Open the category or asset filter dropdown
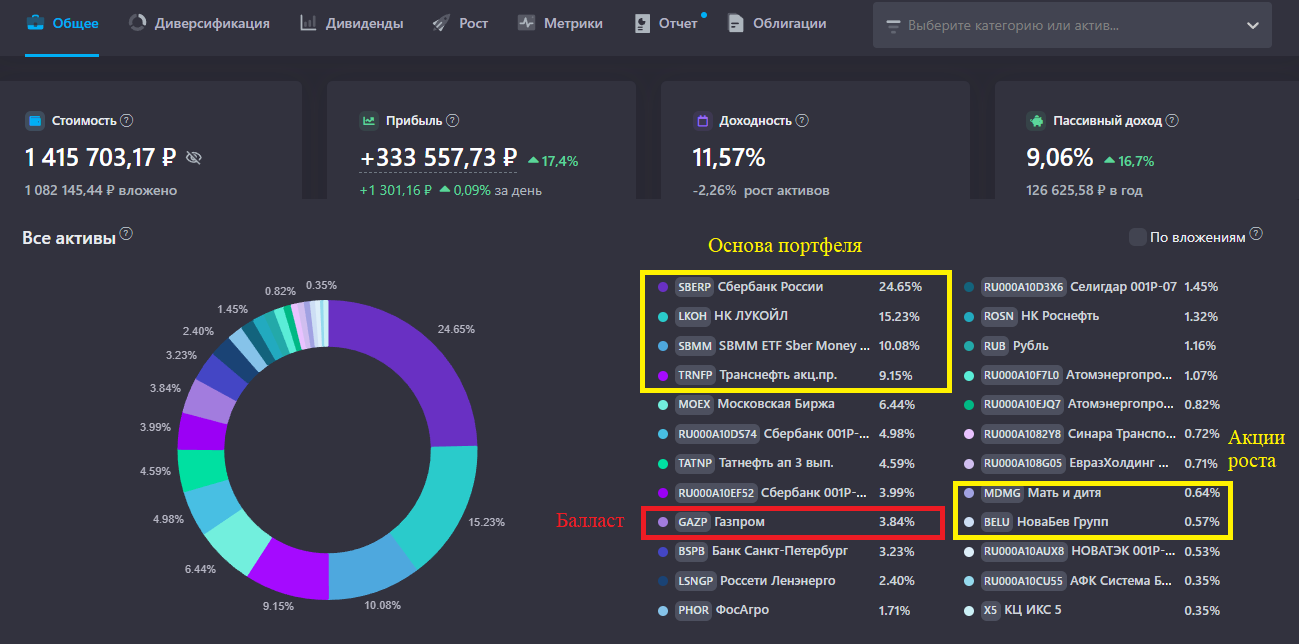Image resolution: width=1299 pixels, height=644 pixels. point(1072,25)
